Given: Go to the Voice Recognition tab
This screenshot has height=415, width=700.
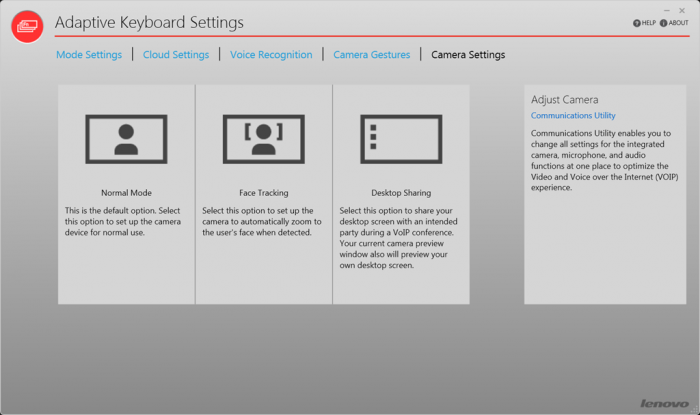Looking at the screenshot, I should [271, 55].
